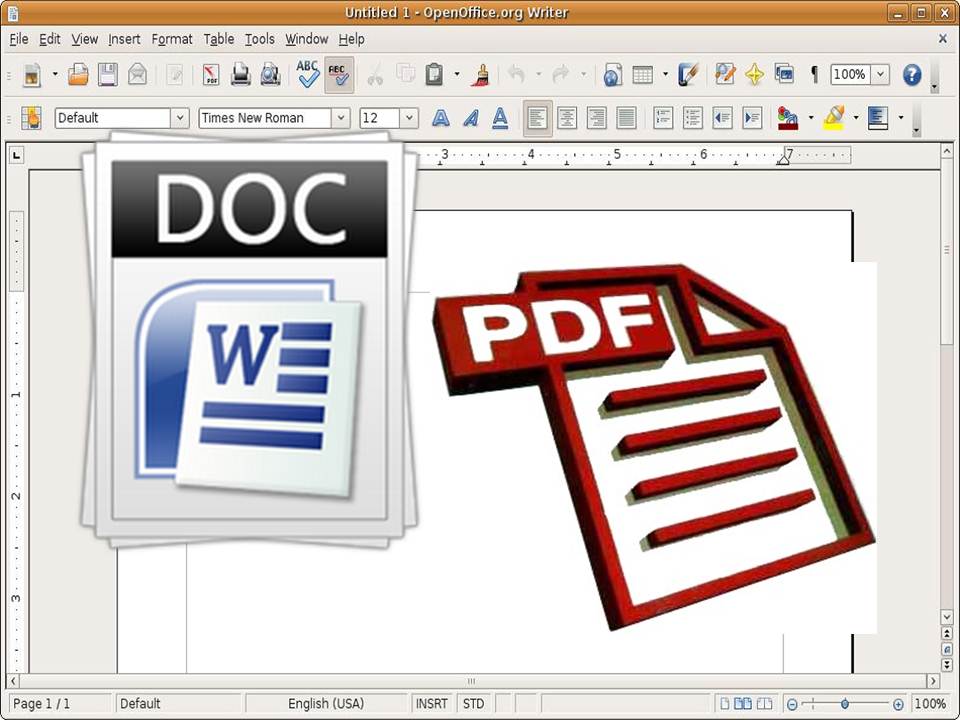This screenshot has width=960, height=720.
Task: Open the Default paragraph style dropdown
Action: 180,118
